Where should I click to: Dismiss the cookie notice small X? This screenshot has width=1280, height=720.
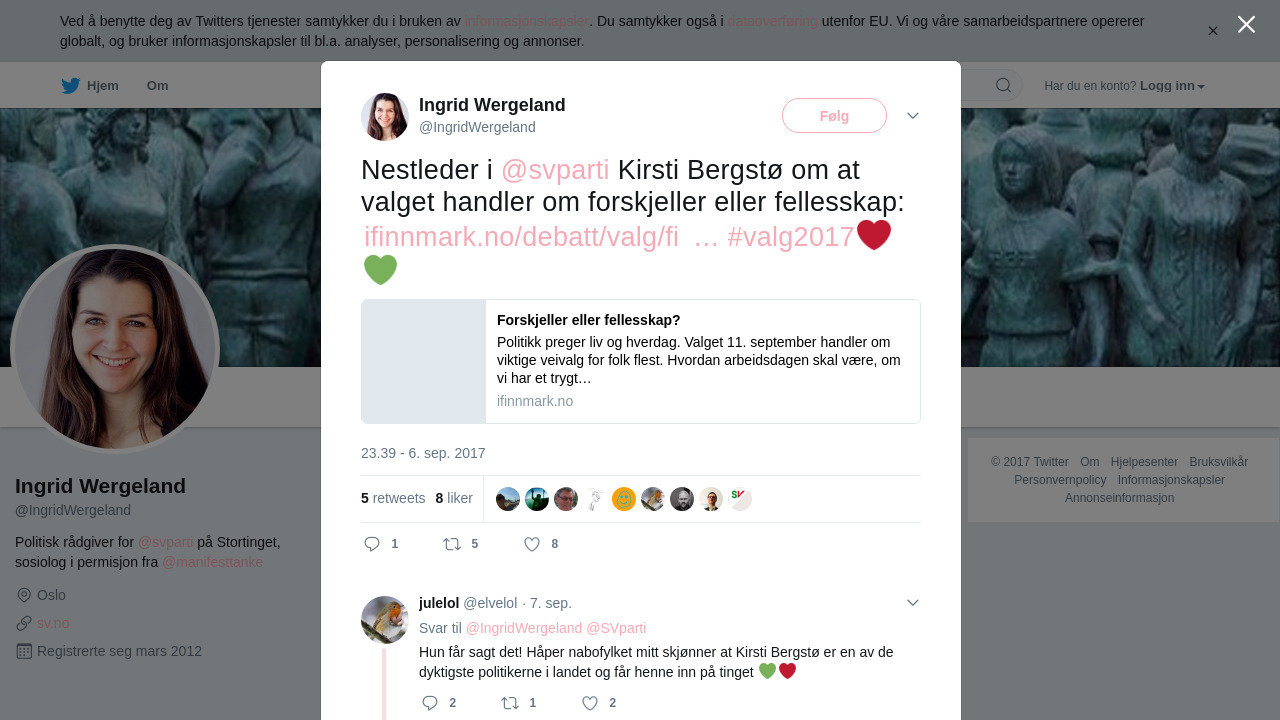(x=1213, y=31)
